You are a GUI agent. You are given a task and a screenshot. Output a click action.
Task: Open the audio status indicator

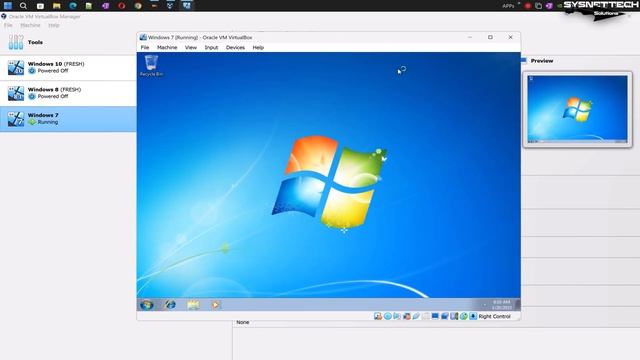[x=397, y=316]
